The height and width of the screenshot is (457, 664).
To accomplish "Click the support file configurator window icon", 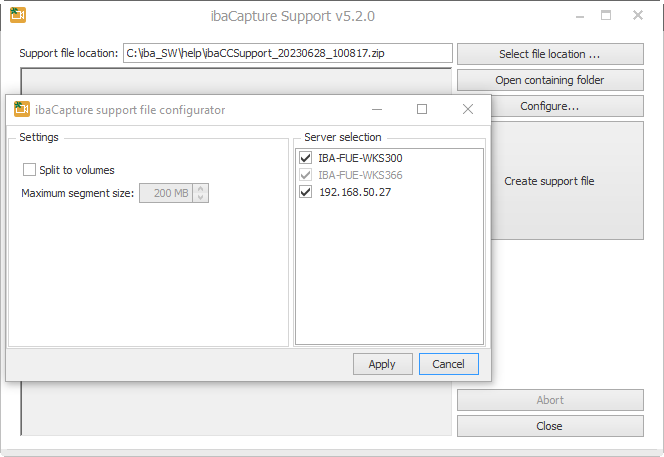I will point(22,109).
